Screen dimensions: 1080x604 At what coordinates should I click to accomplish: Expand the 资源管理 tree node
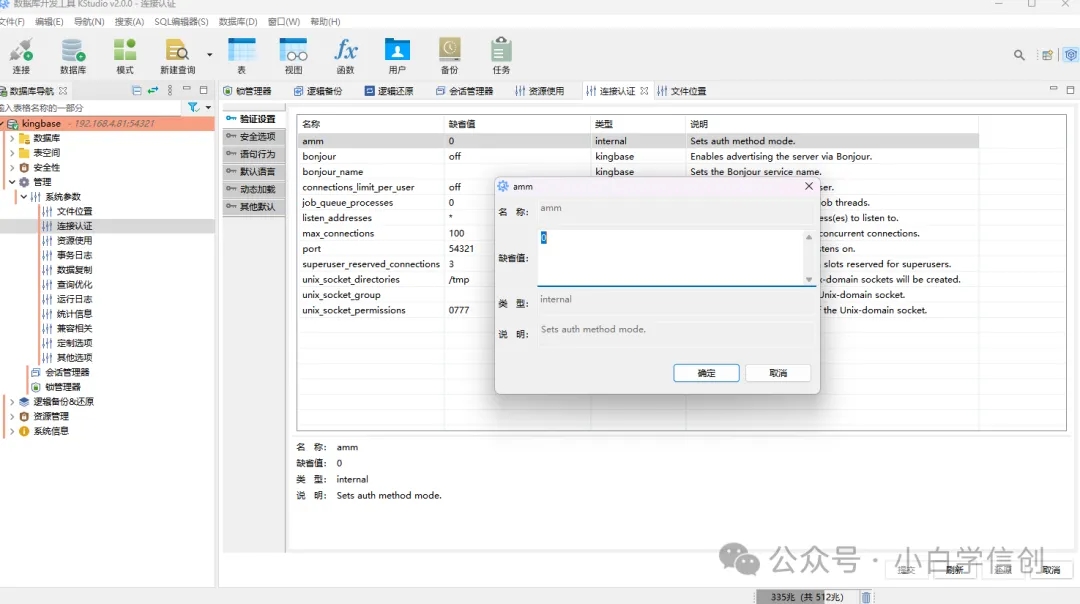coord(12,416)
